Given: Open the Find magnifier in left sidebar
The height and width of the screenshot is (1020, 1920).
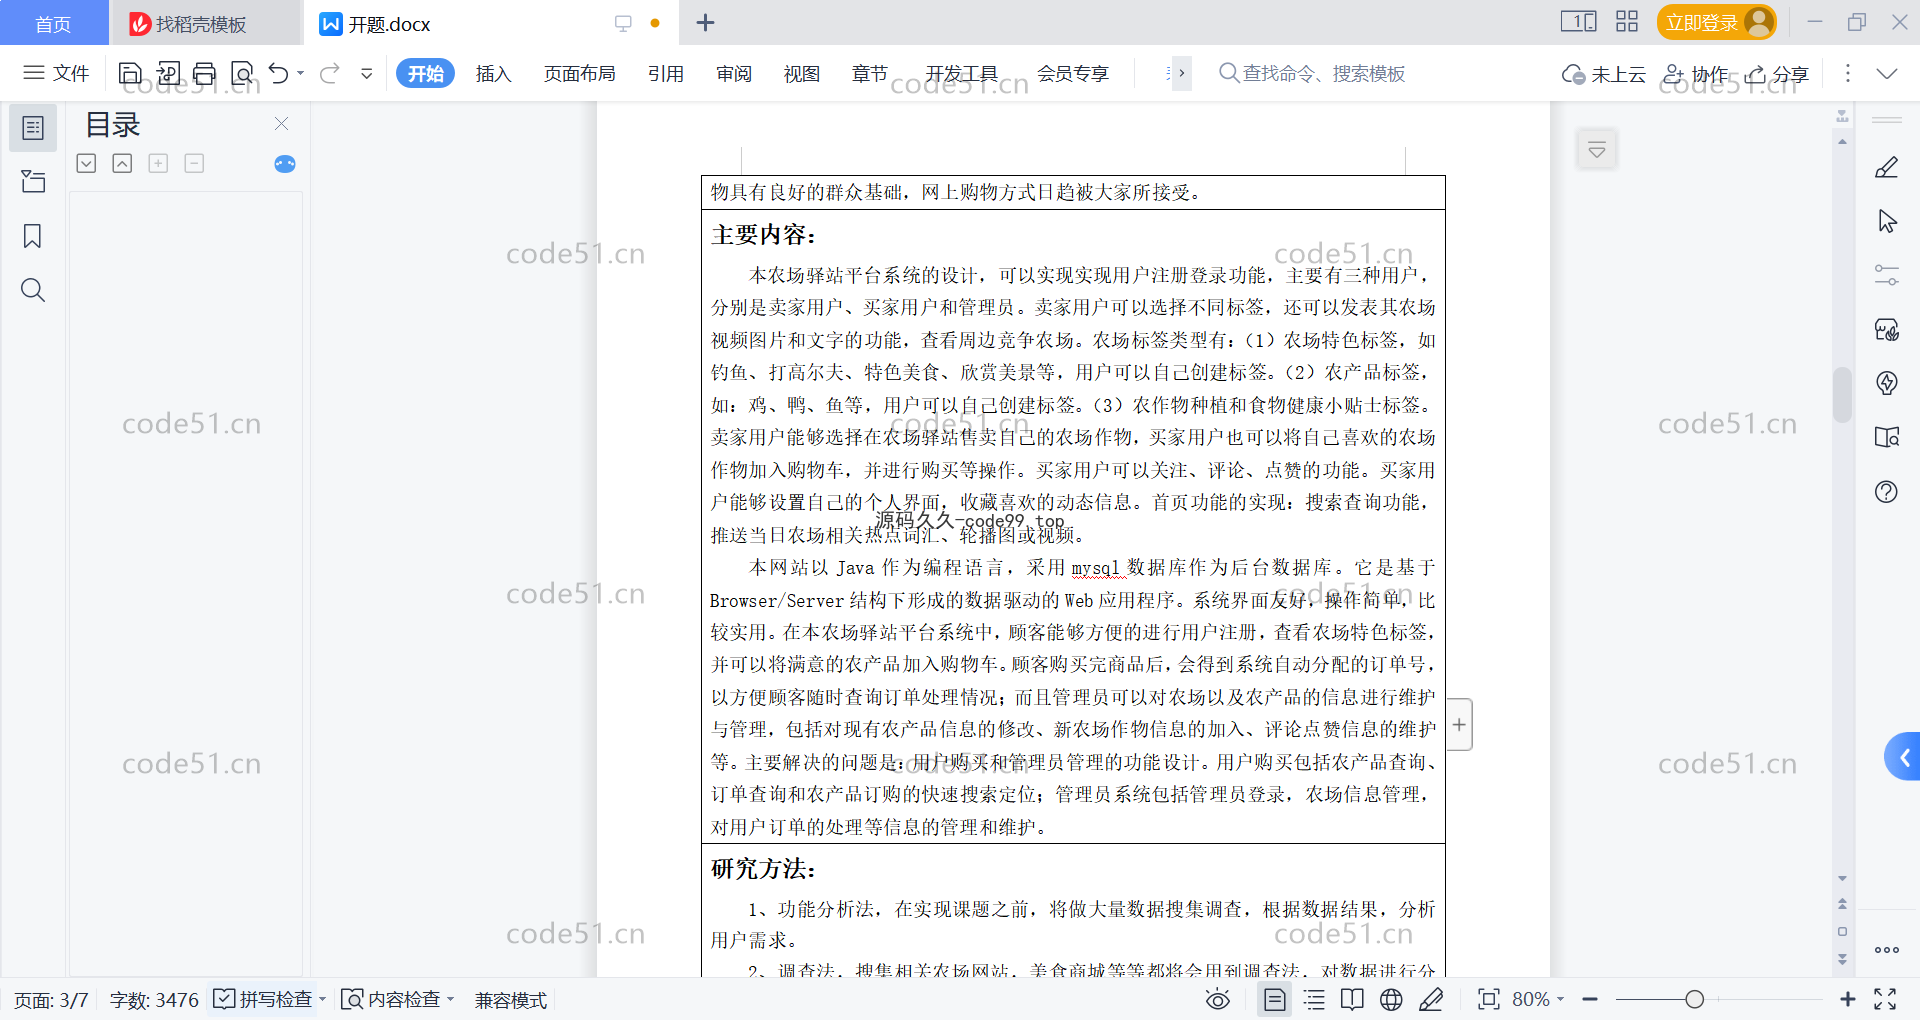Looking at the screenshot, I should click(x=33, y=290).
